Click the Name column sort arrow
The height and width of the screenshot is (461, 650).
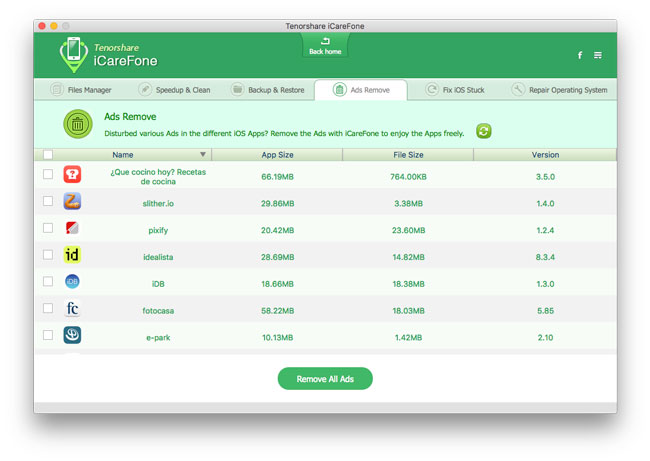203,155
